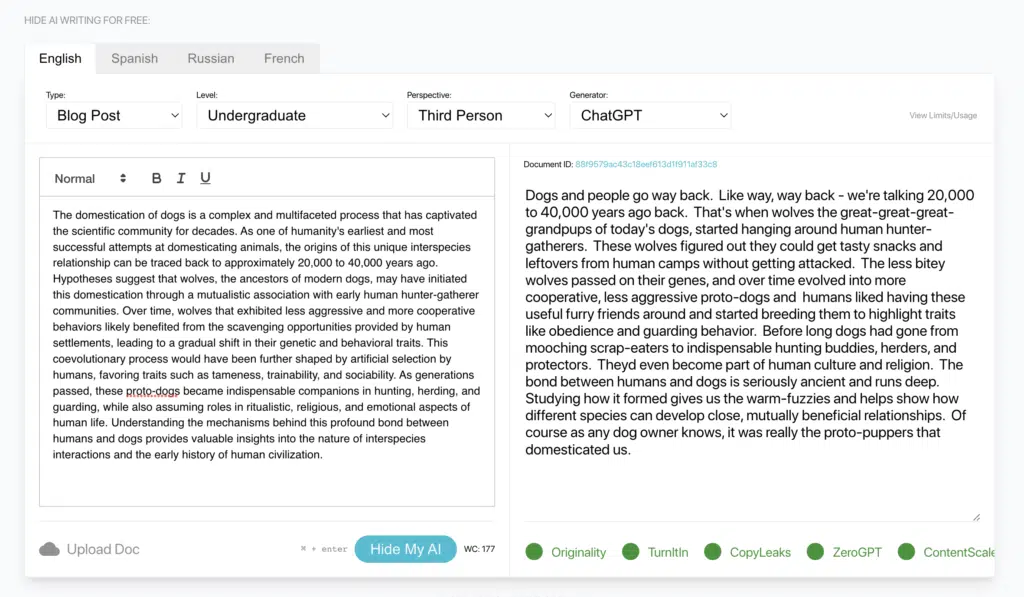Switch to the French language tab

(x=284, y=59)
